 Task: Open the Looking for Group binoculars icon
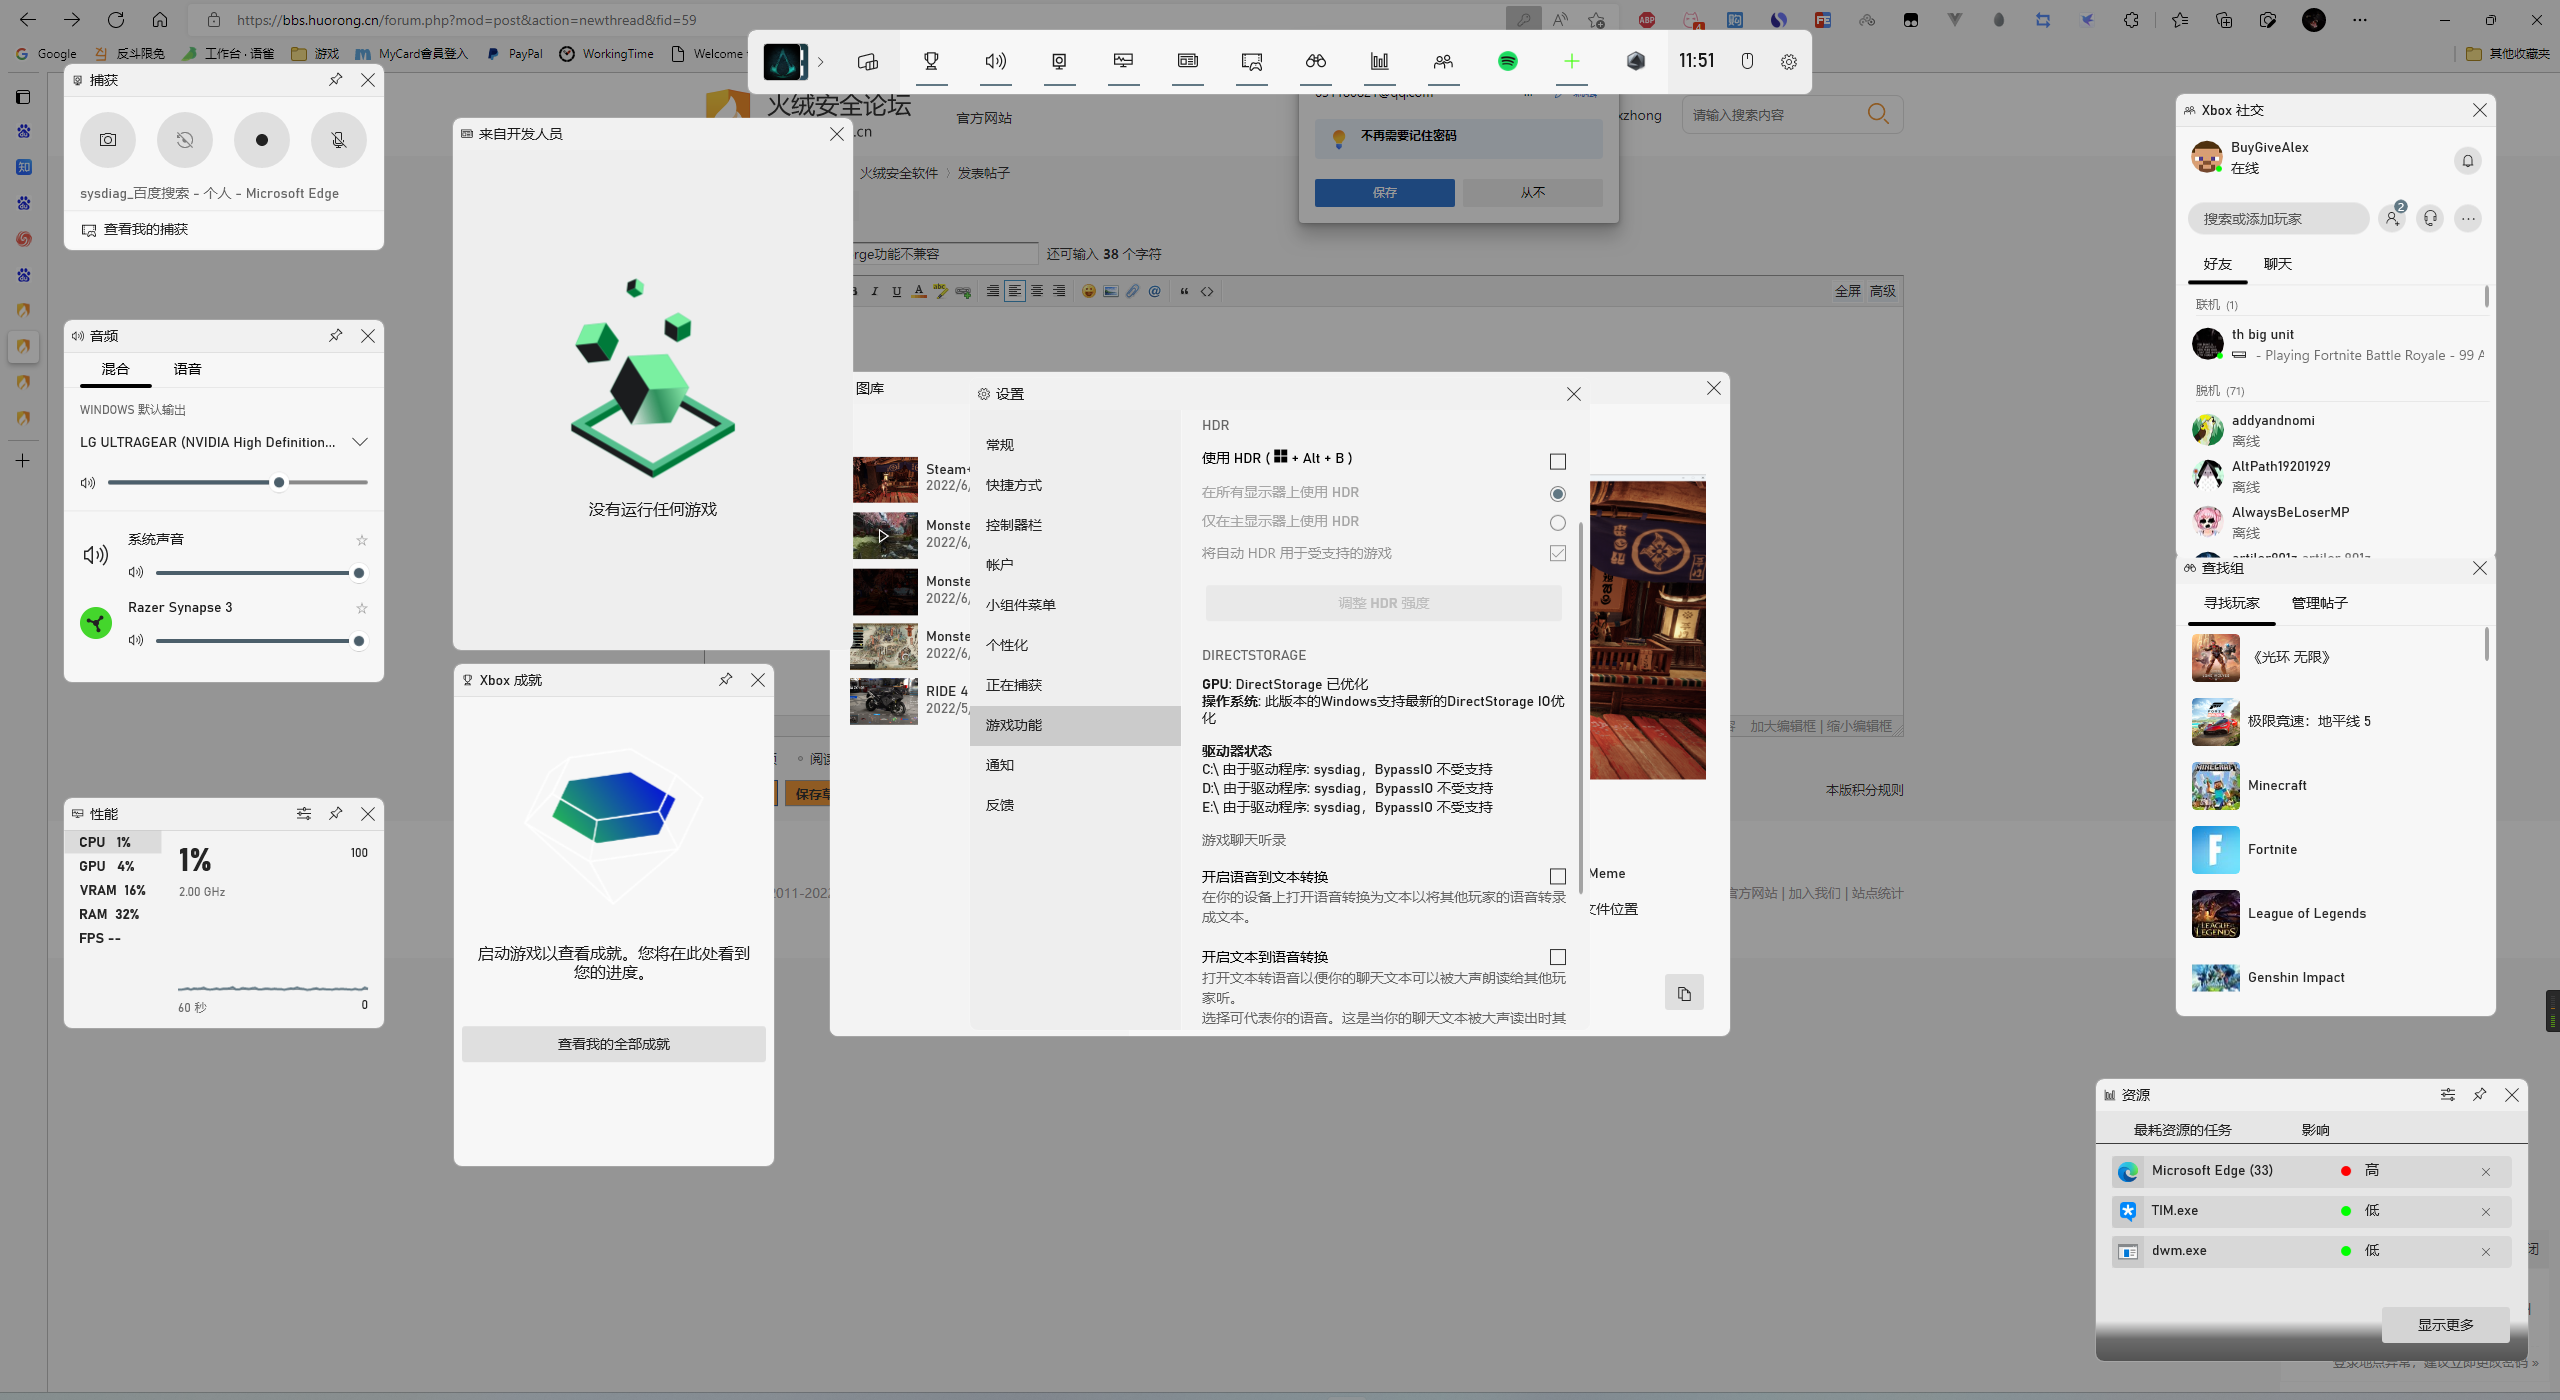pos(1314,61)
